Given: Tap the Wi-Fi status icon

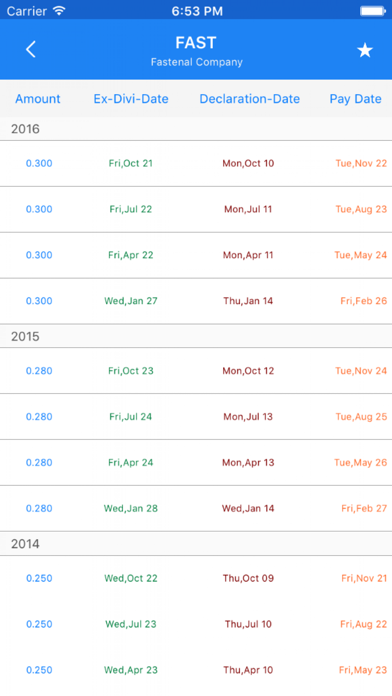Looking at the screenshot, I should (59, 11).
